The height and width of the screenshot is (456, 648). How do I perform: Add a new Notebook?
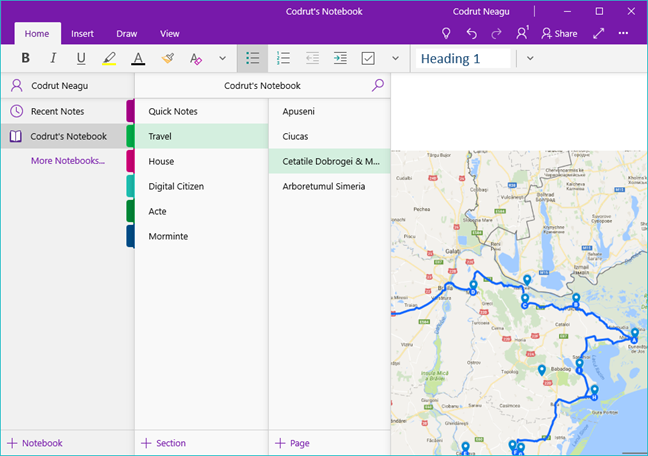[35, 443]
